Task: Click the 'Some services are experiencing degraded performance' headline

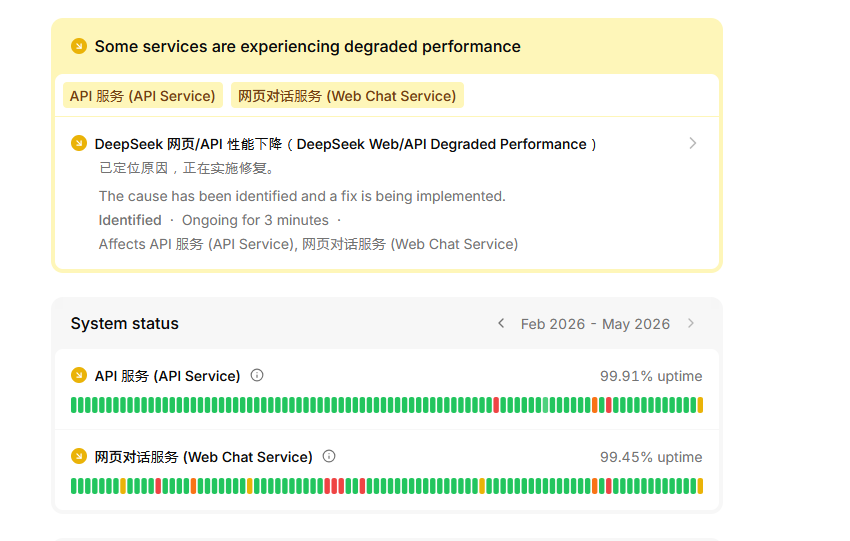Action: (307, 47)
